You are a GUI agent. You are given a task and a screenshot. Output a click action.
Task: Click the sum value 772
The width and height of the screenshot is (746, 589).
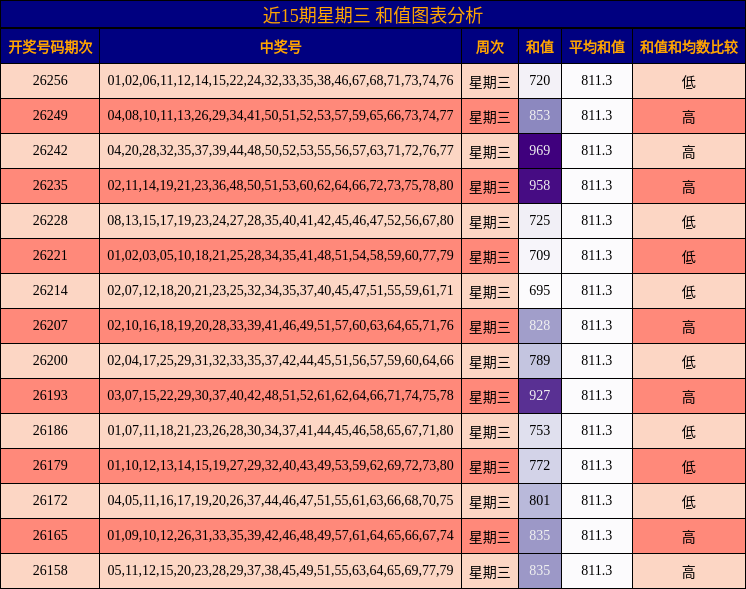(x=540, y=465)
